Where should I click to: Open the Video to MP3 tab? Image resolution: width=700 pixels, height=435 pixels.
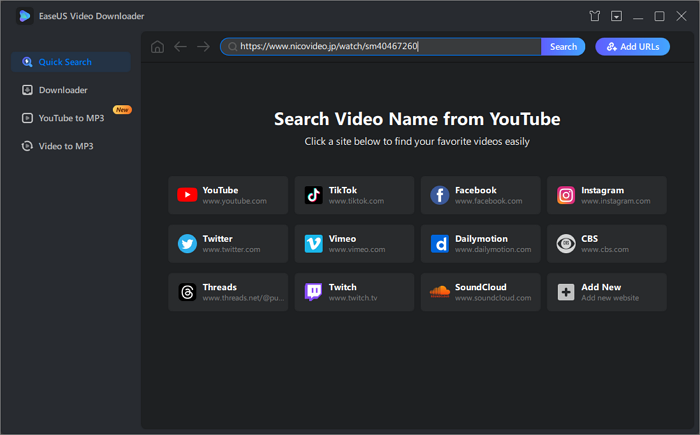coord(65,146)
